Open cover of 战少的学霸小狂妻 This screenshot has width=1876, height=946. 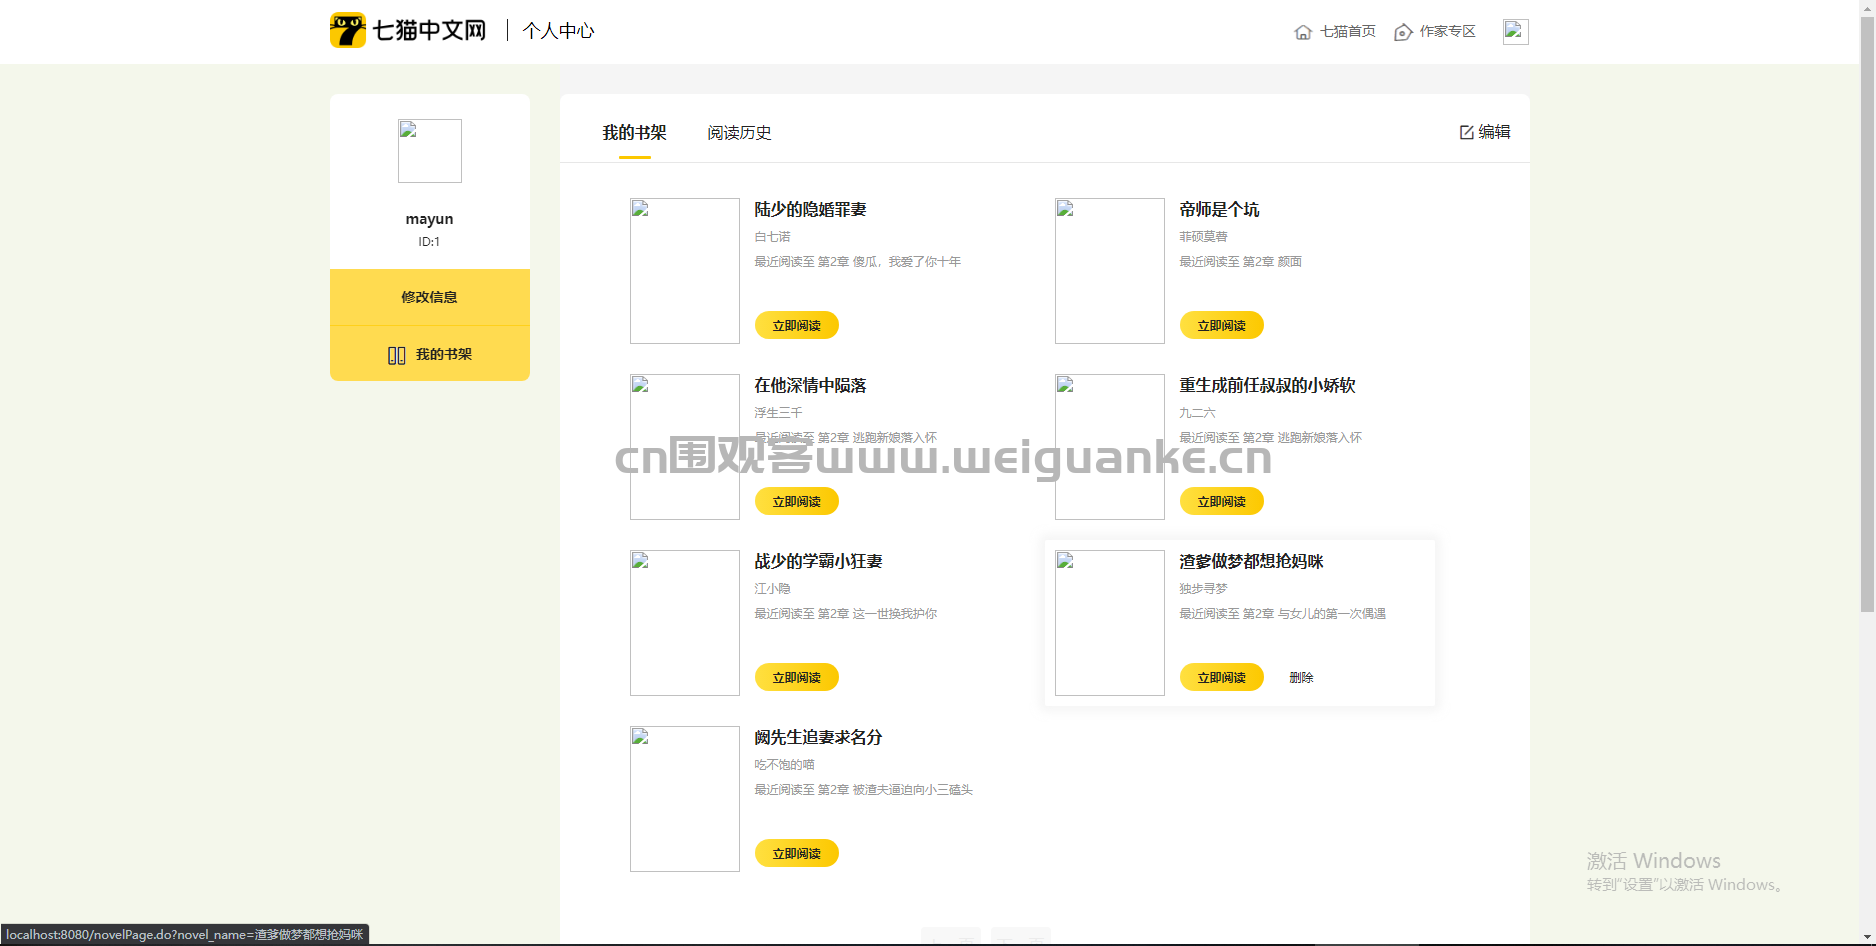point(685,623)
